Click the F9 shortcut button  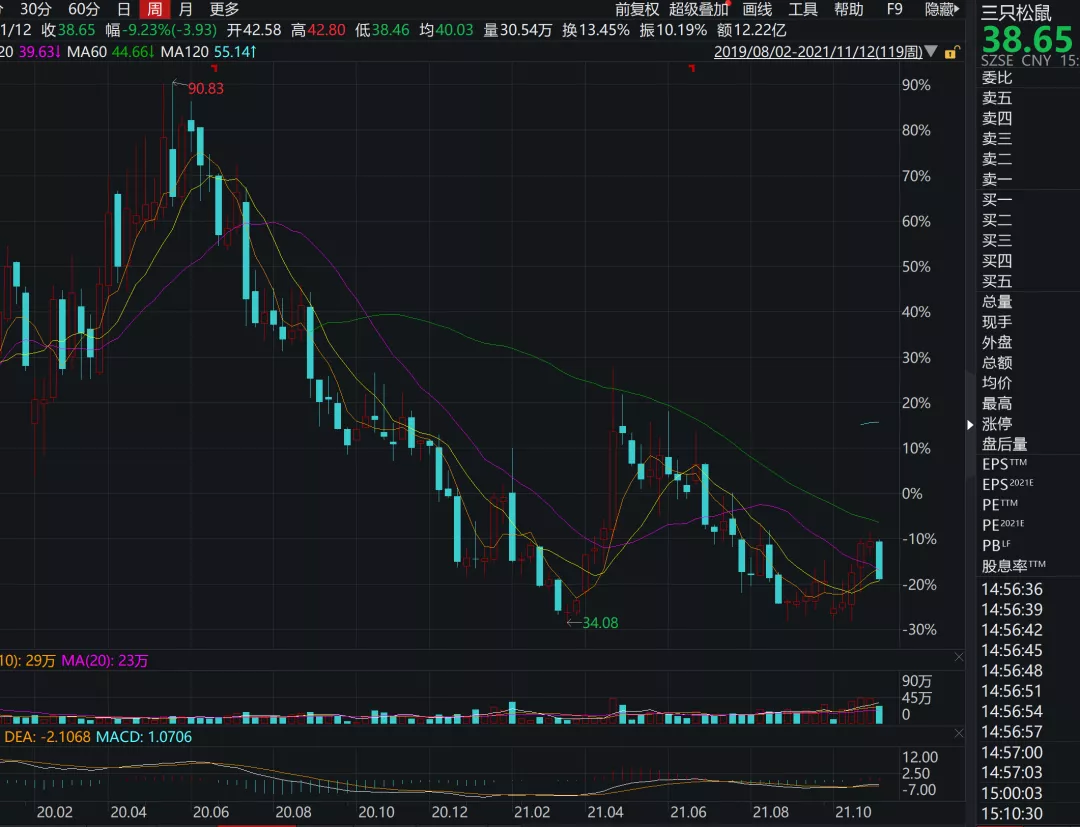pos(895,9)
